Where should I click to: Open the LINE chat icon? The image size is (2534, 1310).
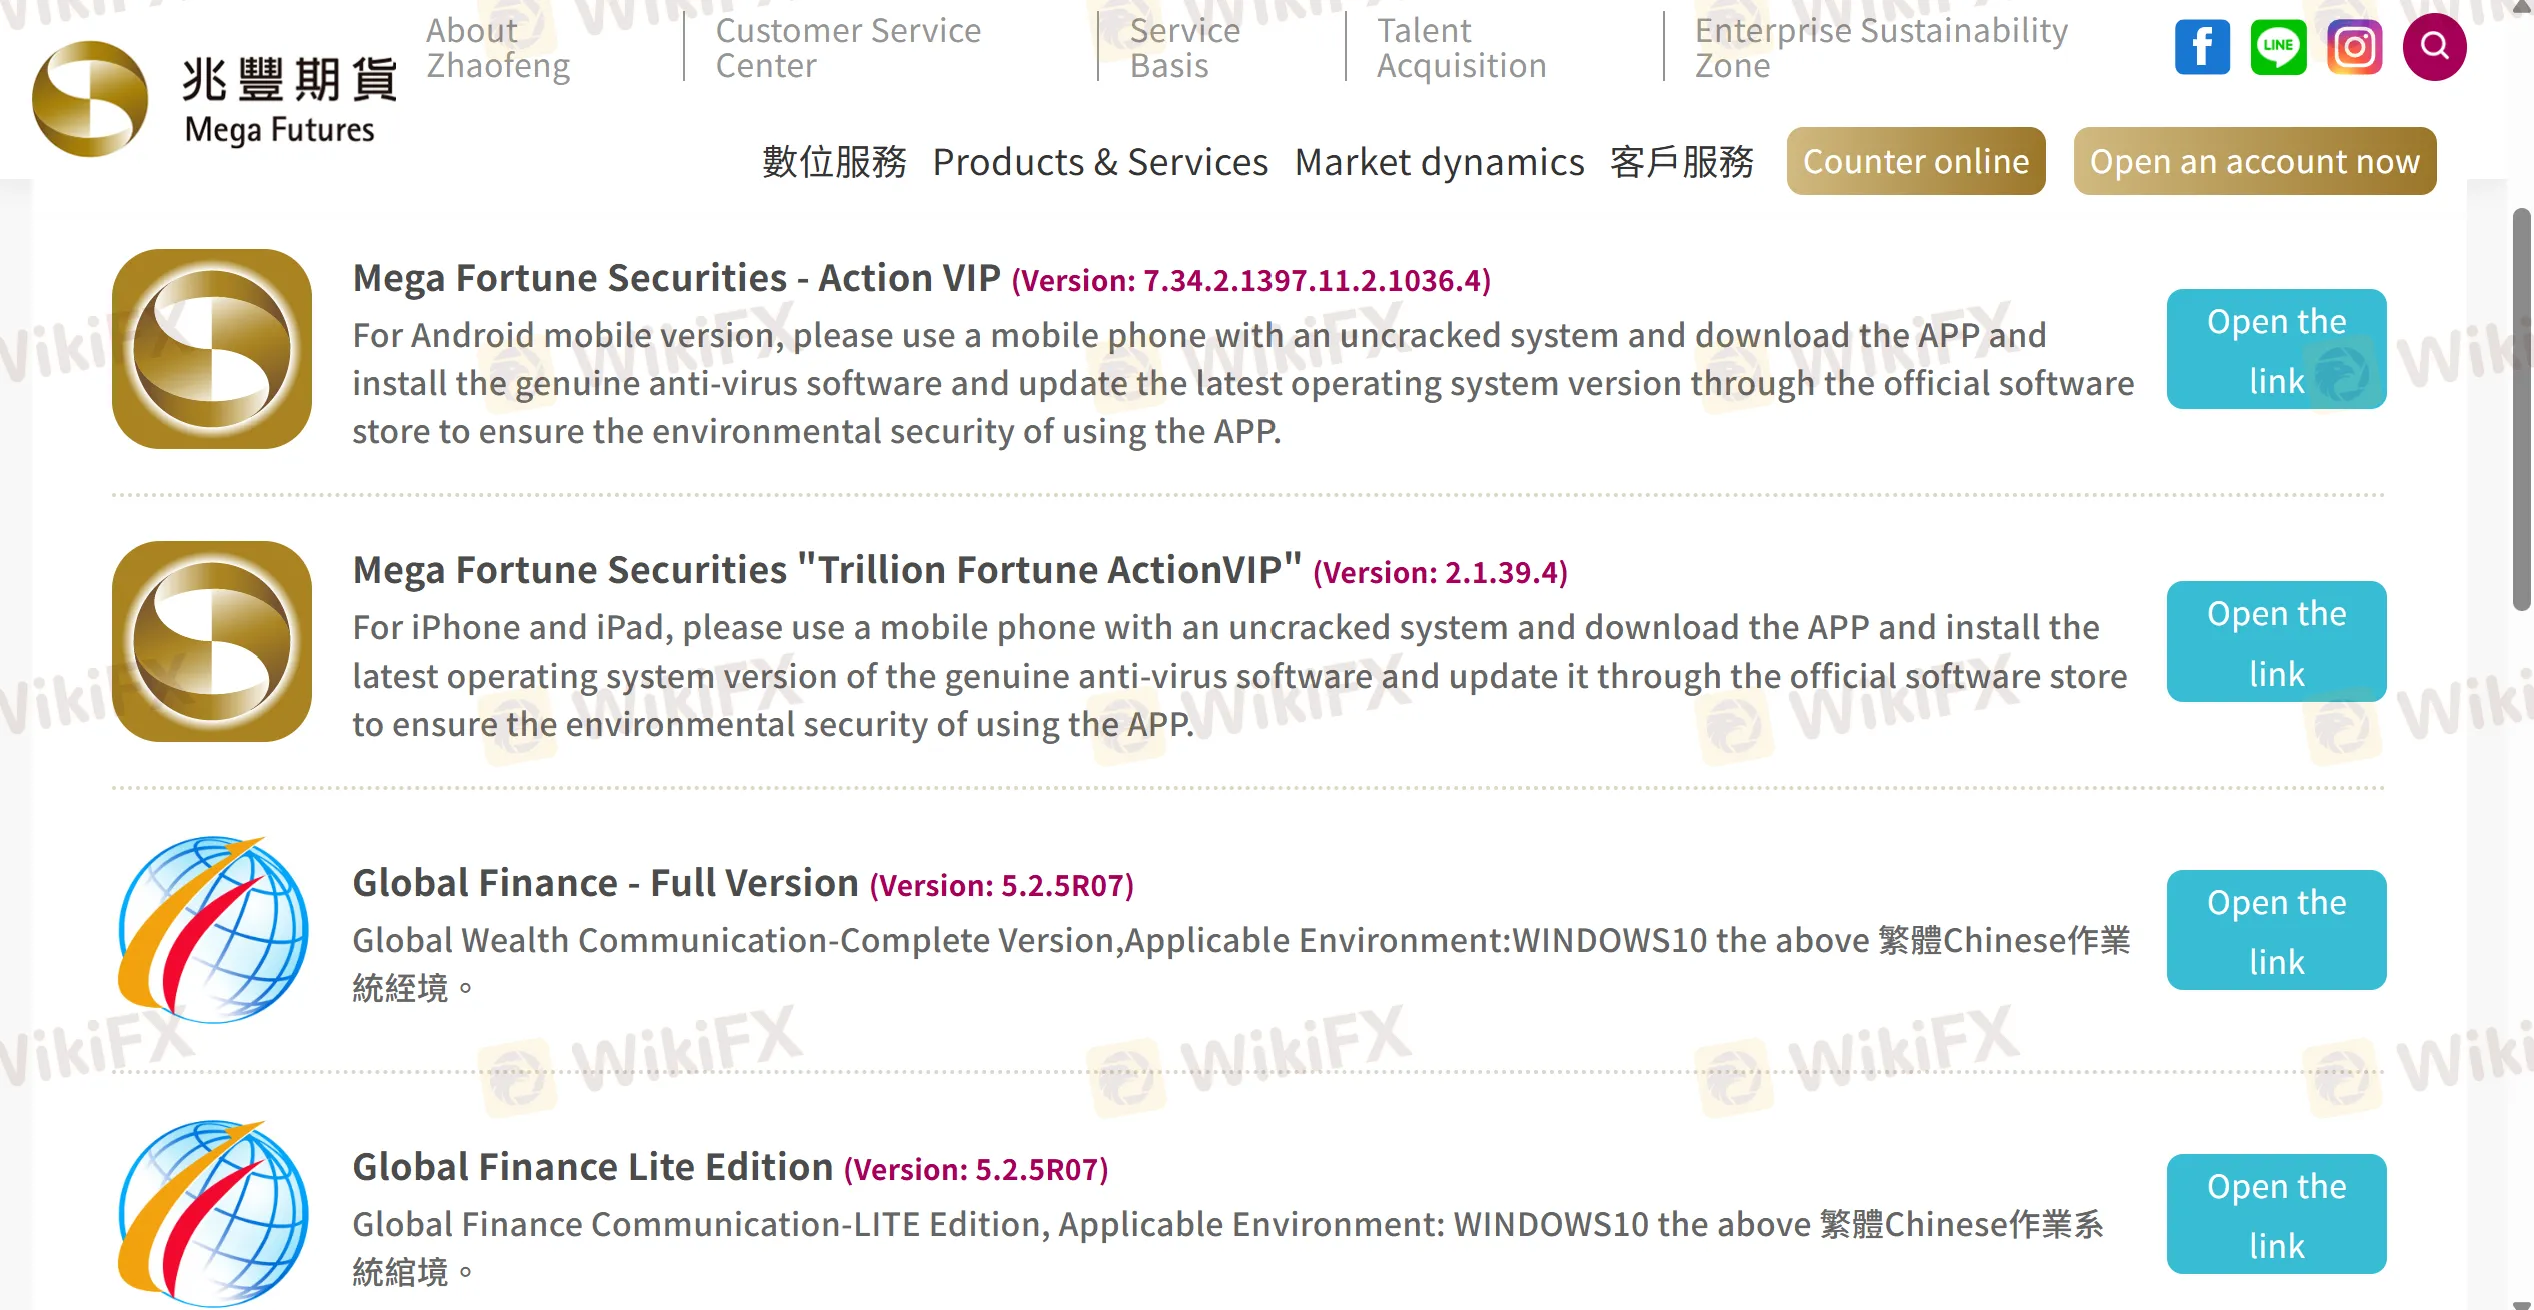click(2277, 47)
